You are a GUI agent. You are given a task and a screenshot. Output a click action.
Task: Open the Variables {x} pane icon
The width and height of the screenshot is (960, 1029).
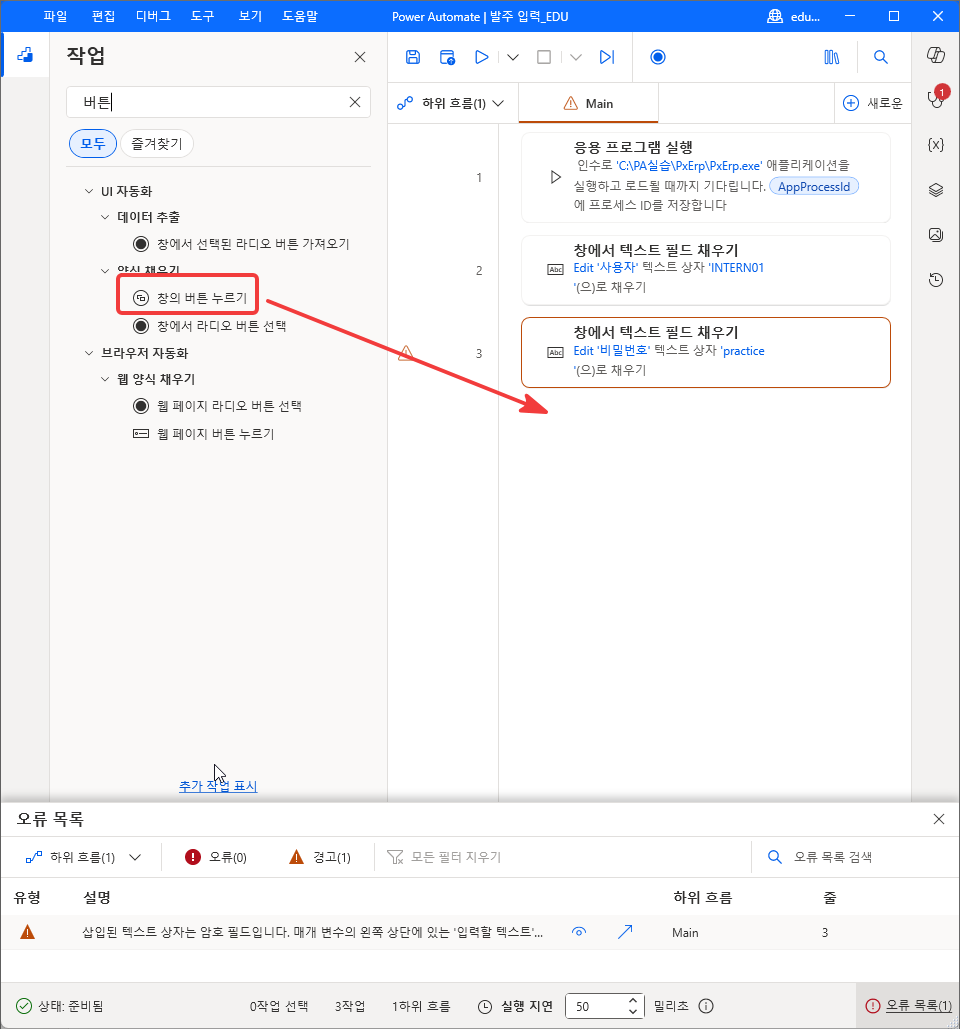tap(936, 144)
